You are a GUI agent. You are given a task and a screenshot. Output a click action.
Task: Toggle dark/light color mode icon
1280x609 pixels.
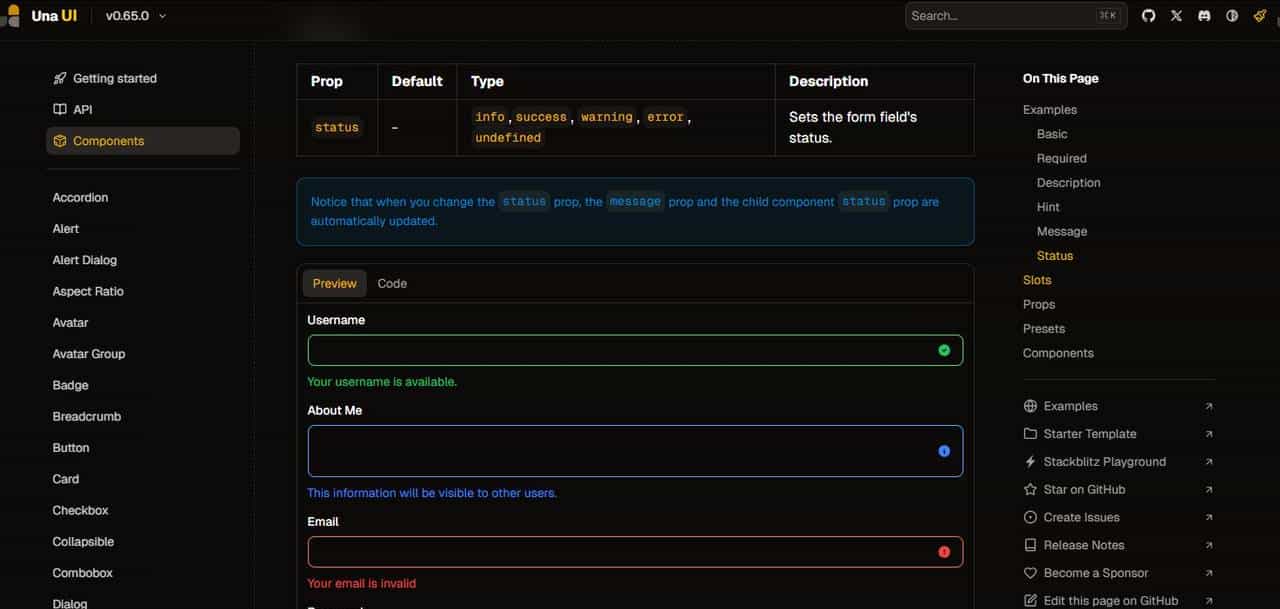[x=1232, y=16]
